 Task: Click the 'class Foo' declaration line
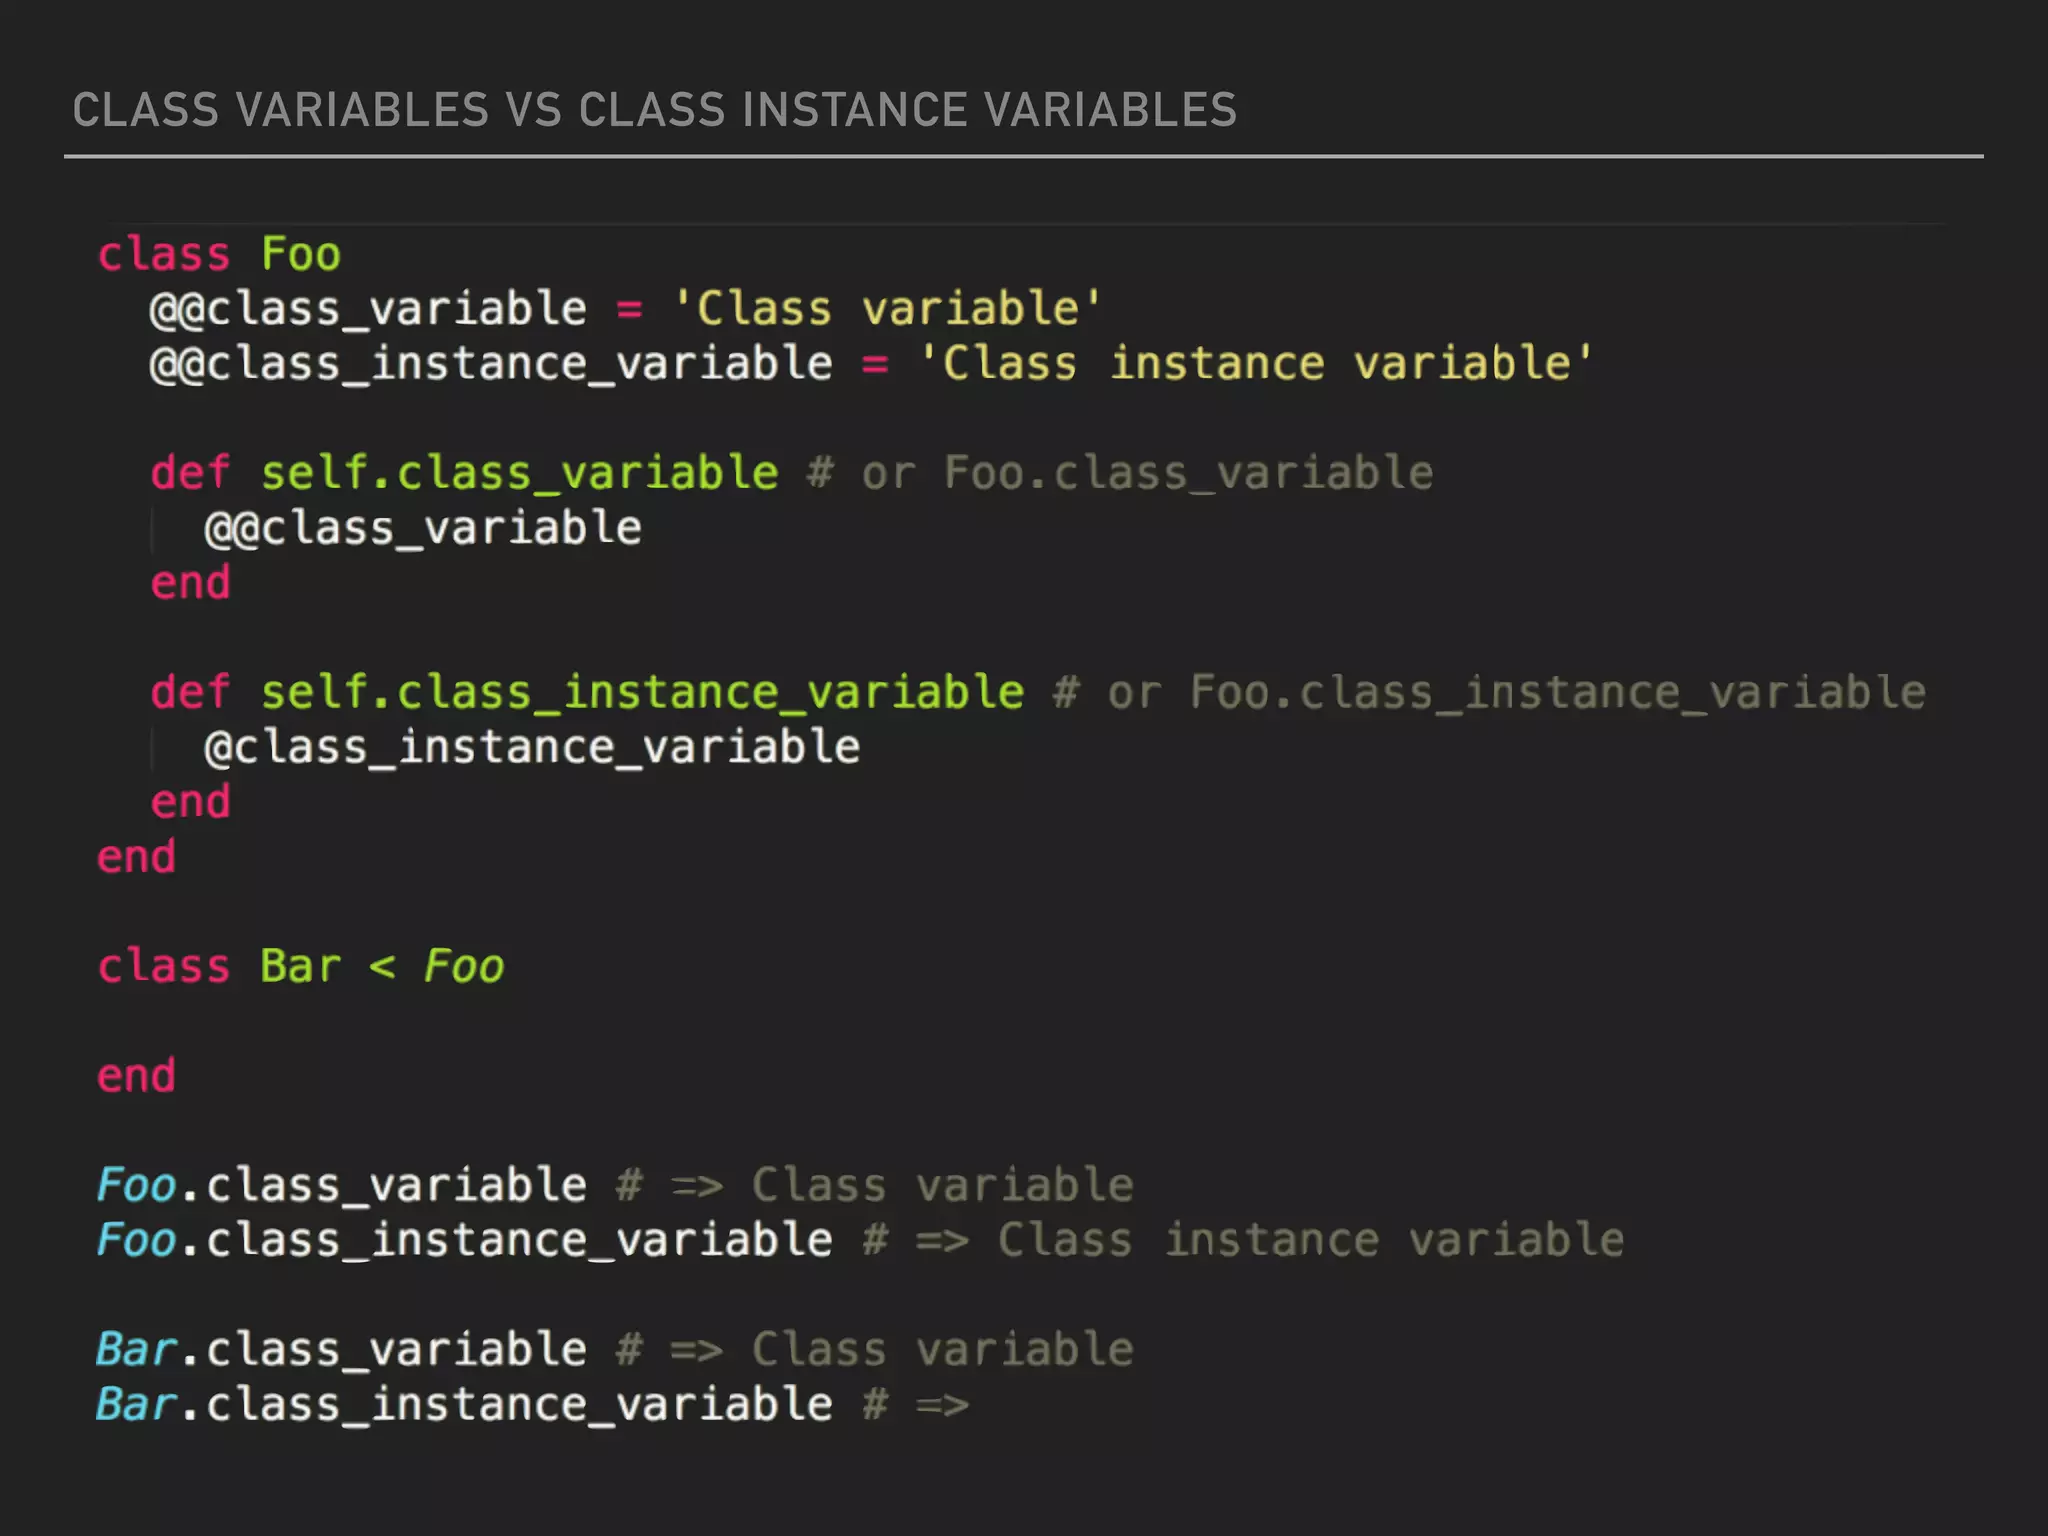coord(219,254)
